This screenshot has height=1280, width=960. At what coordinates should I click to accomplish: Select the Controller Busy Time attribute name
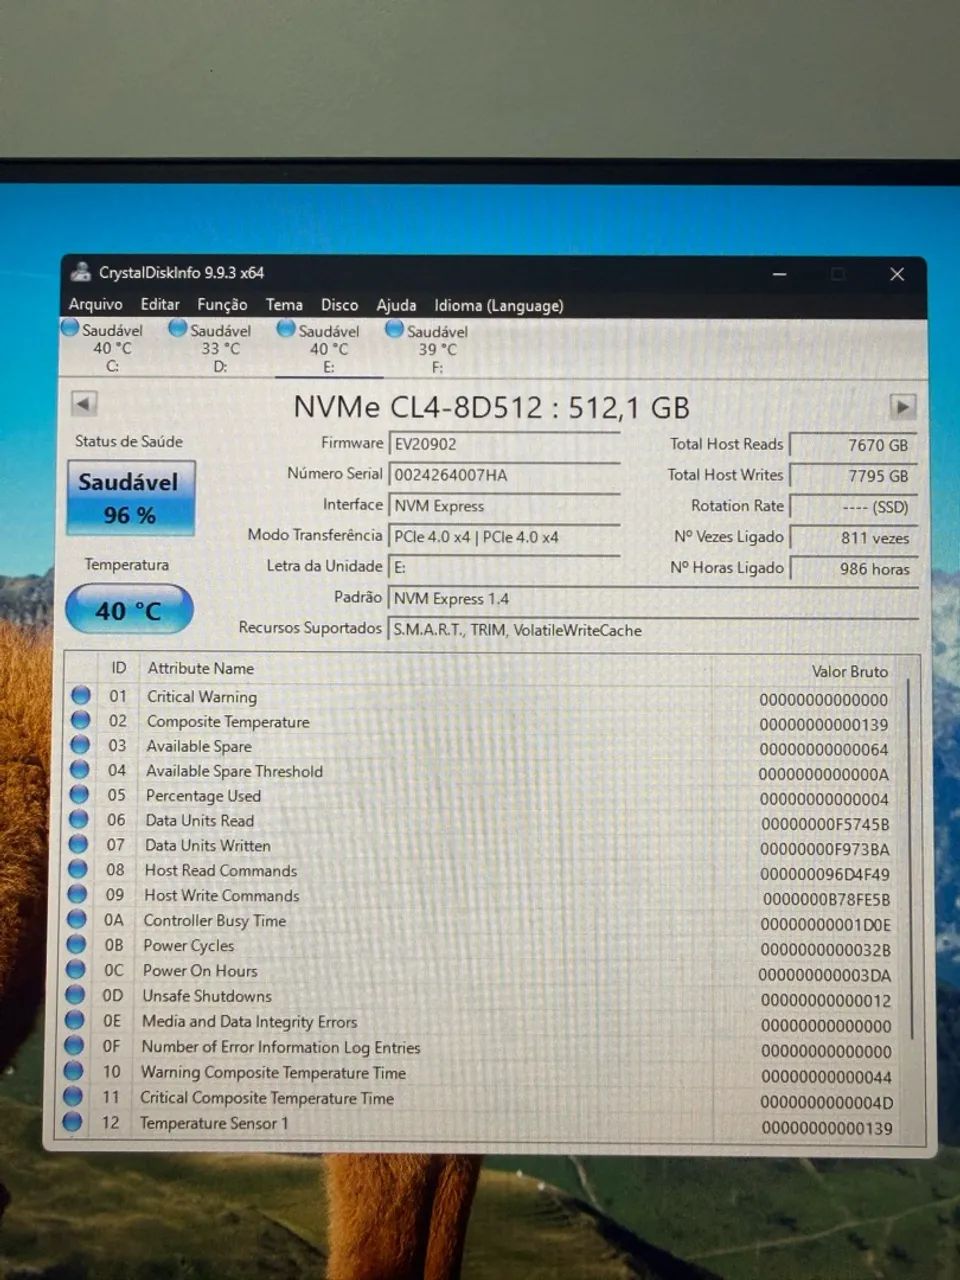215,921
